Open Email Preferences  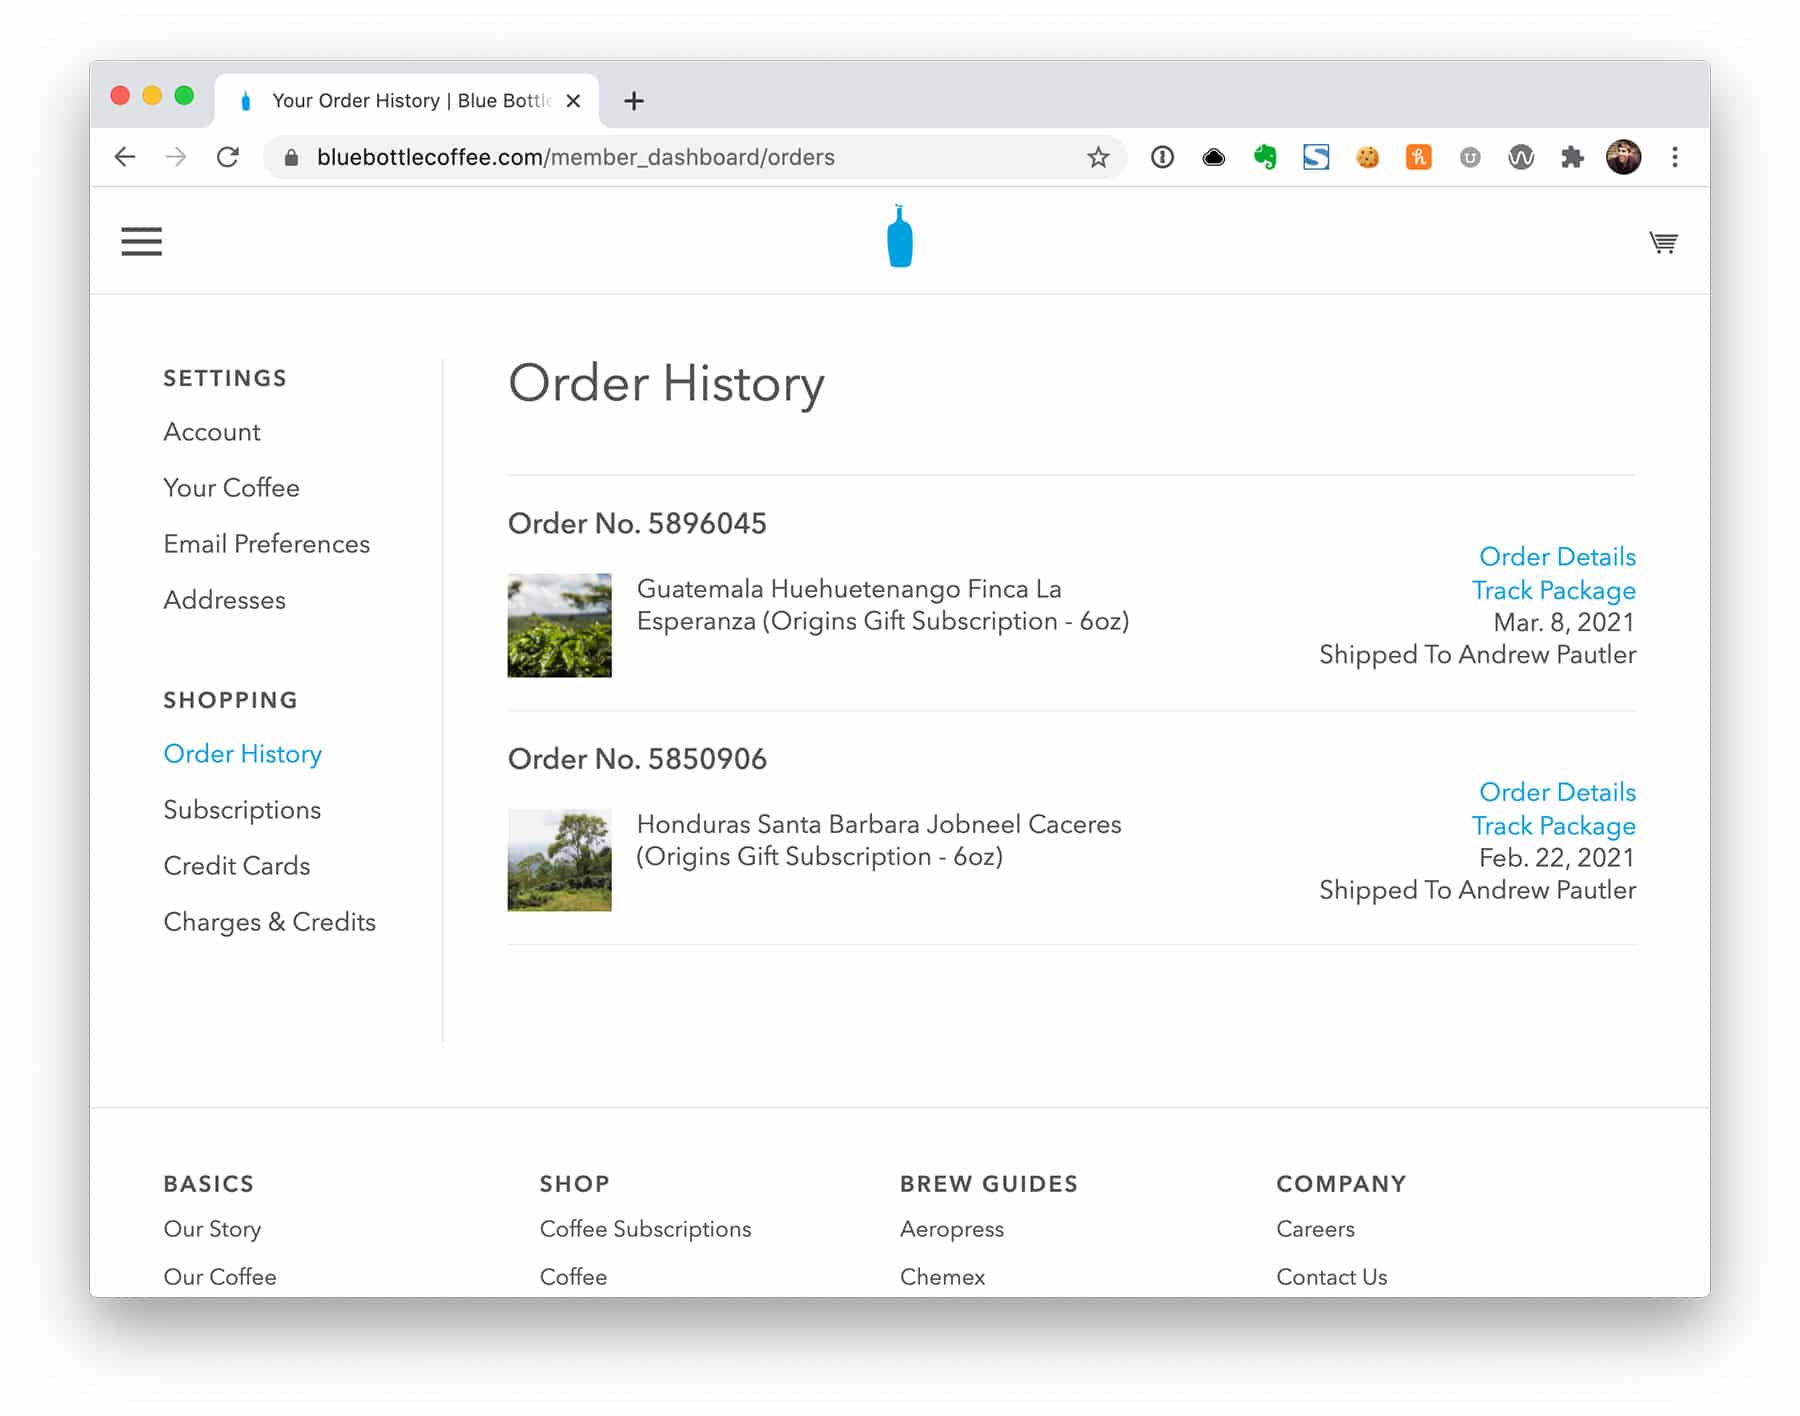[x=266, y=544]
